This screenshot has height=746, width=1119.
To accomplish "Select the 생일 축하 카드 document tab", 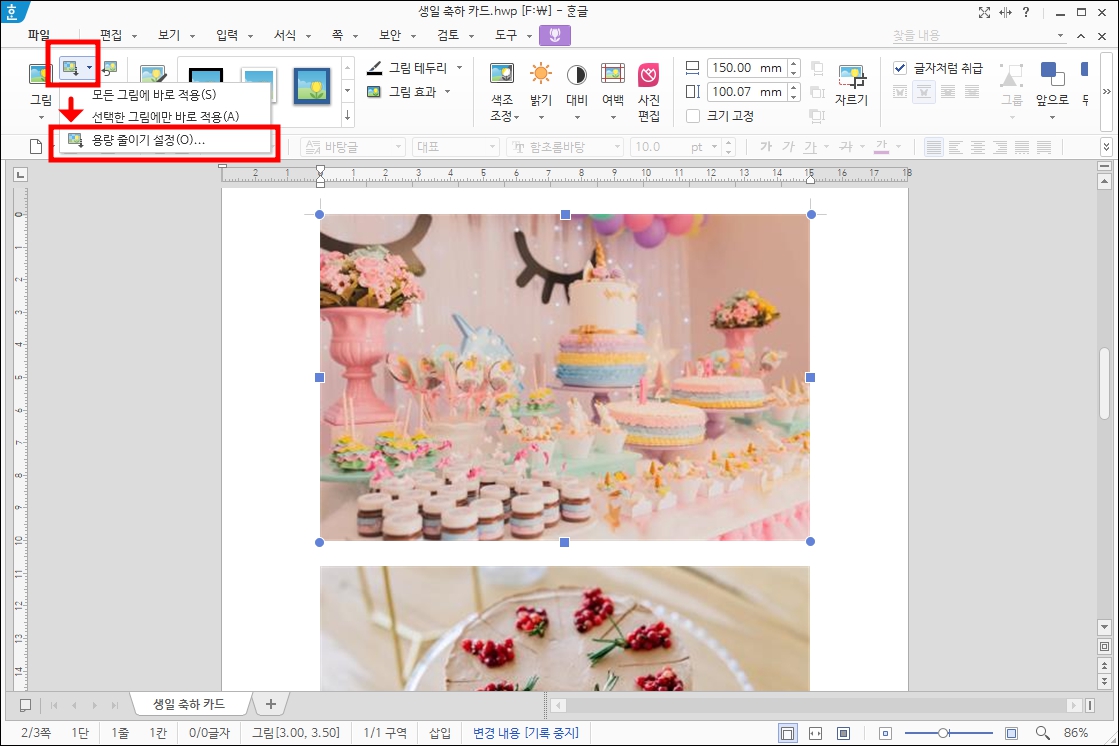I will (x=189, y=704).
